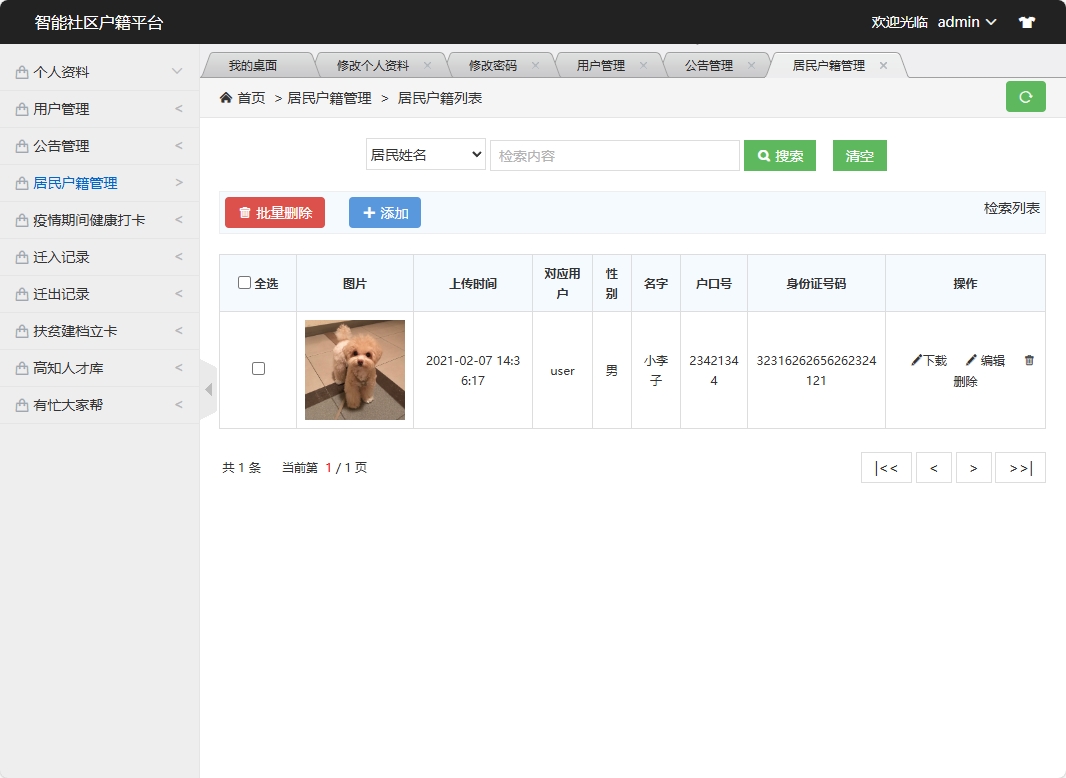
Task: Click the blue 添加 button
Action: click(x=385, y=213)
